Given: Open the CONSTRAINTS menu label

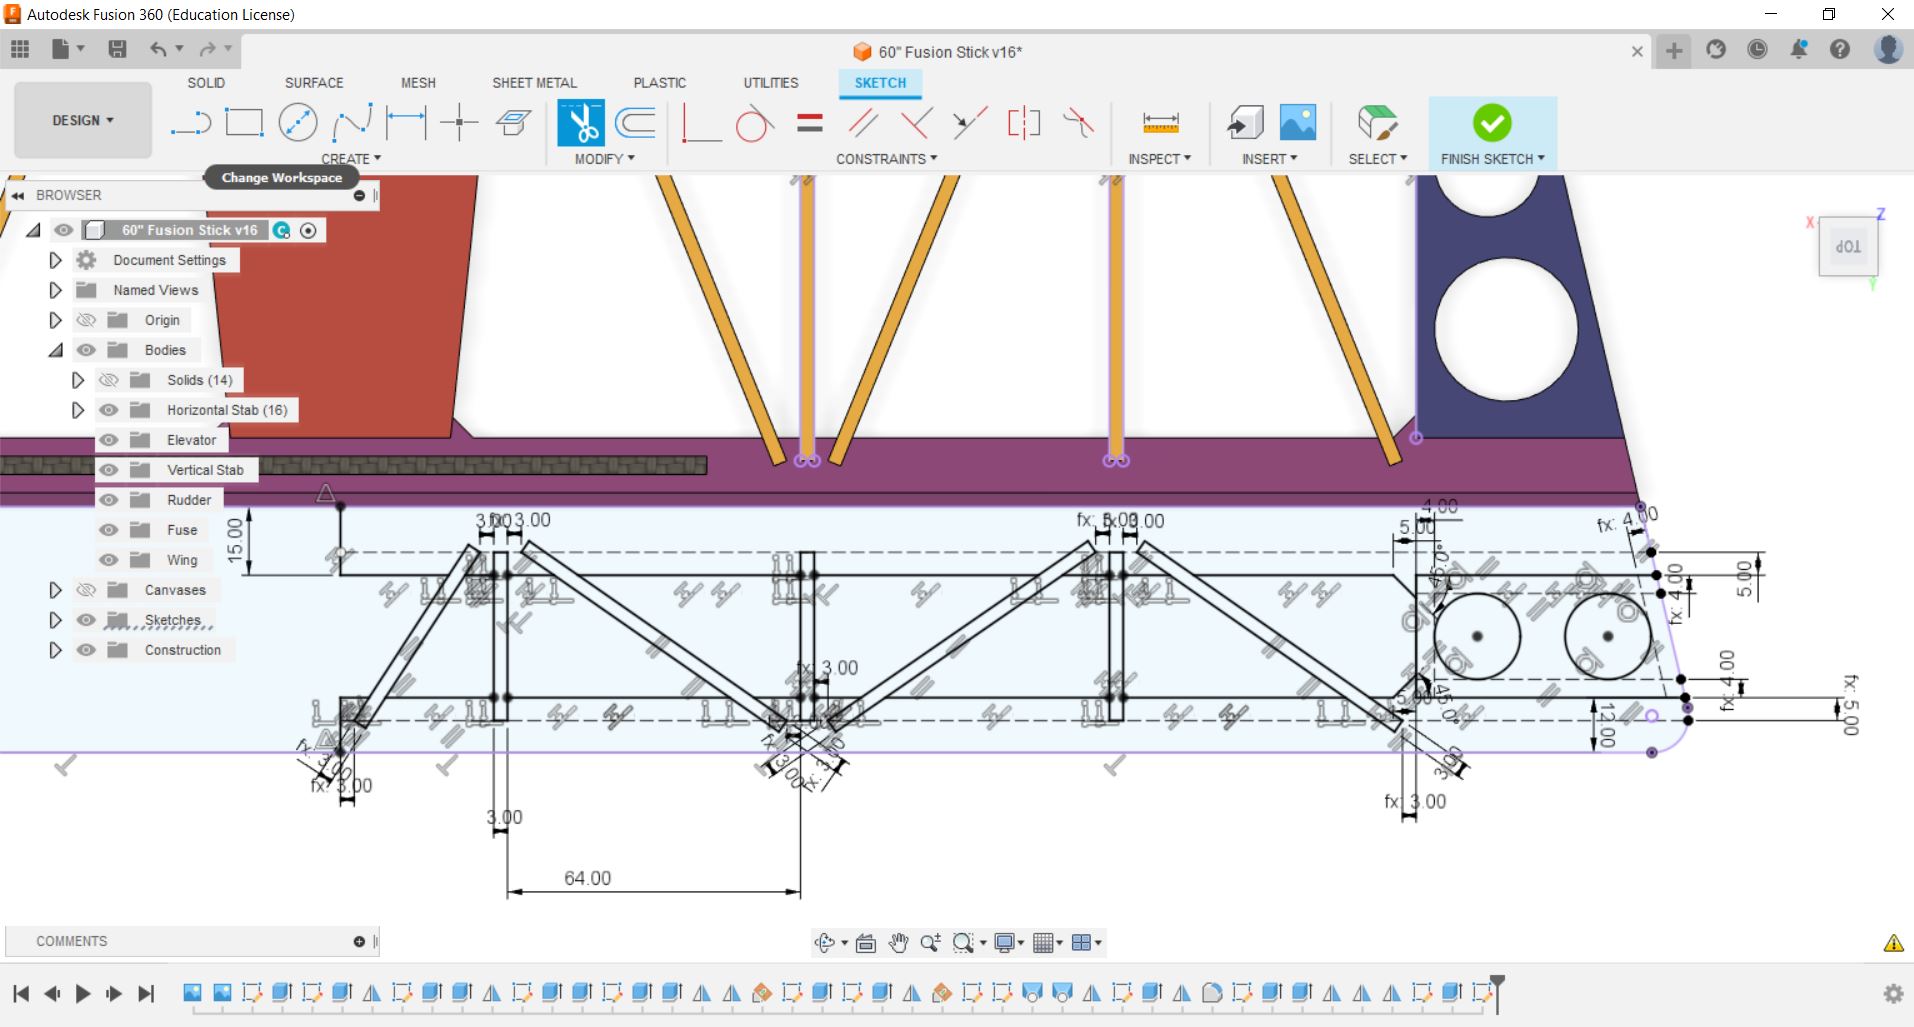Looking at the screenshot, I should [x=886, y=159].
